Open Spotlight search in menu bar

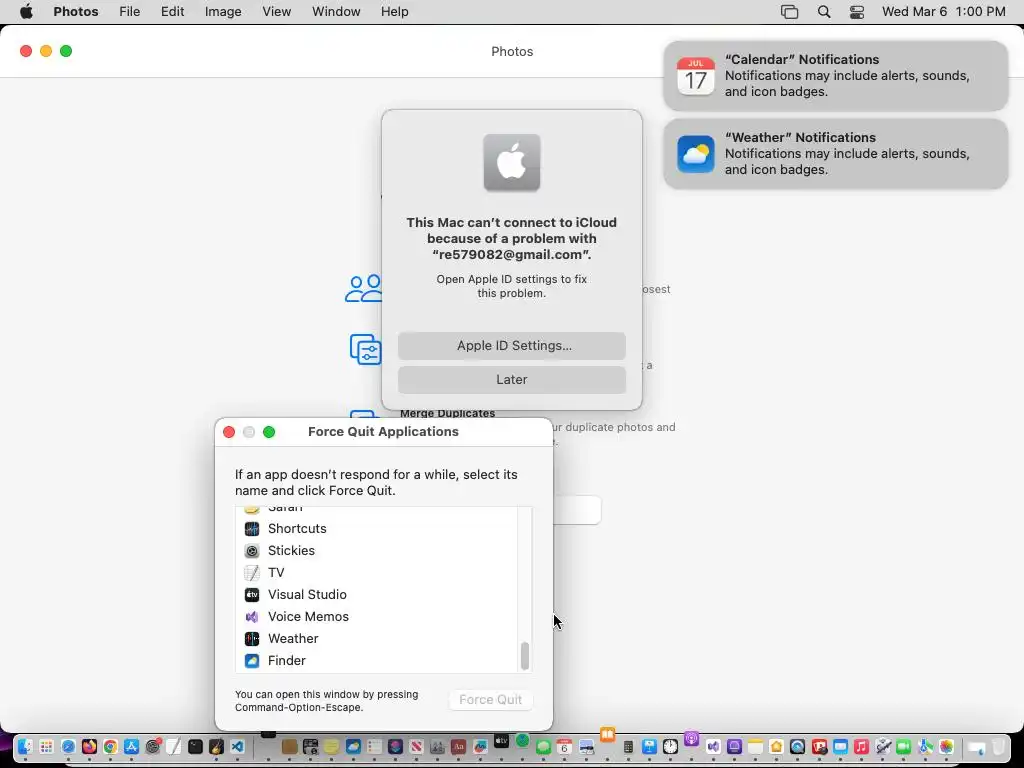(x=824, y=11)
